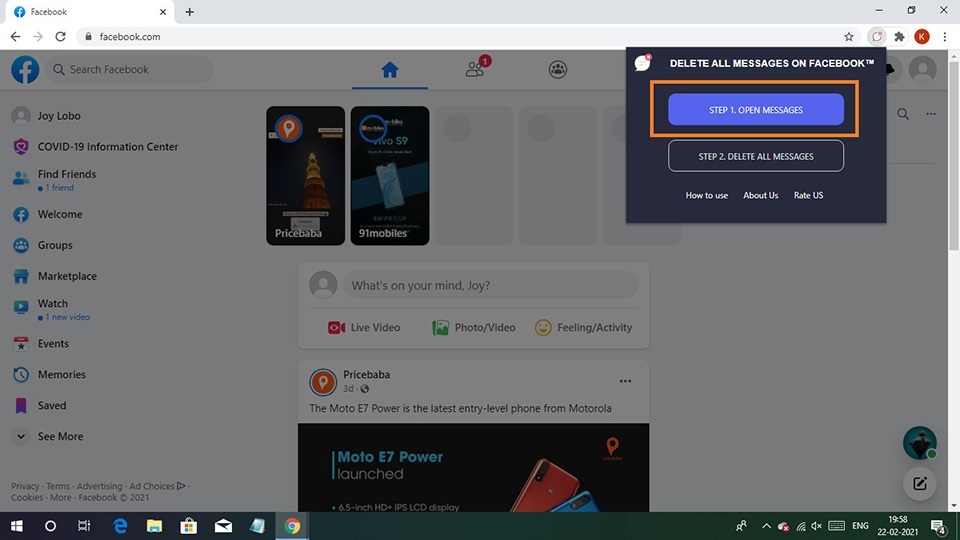960x540 pixels.
Task: Open Privacy footer link
Action: [24, 486]
